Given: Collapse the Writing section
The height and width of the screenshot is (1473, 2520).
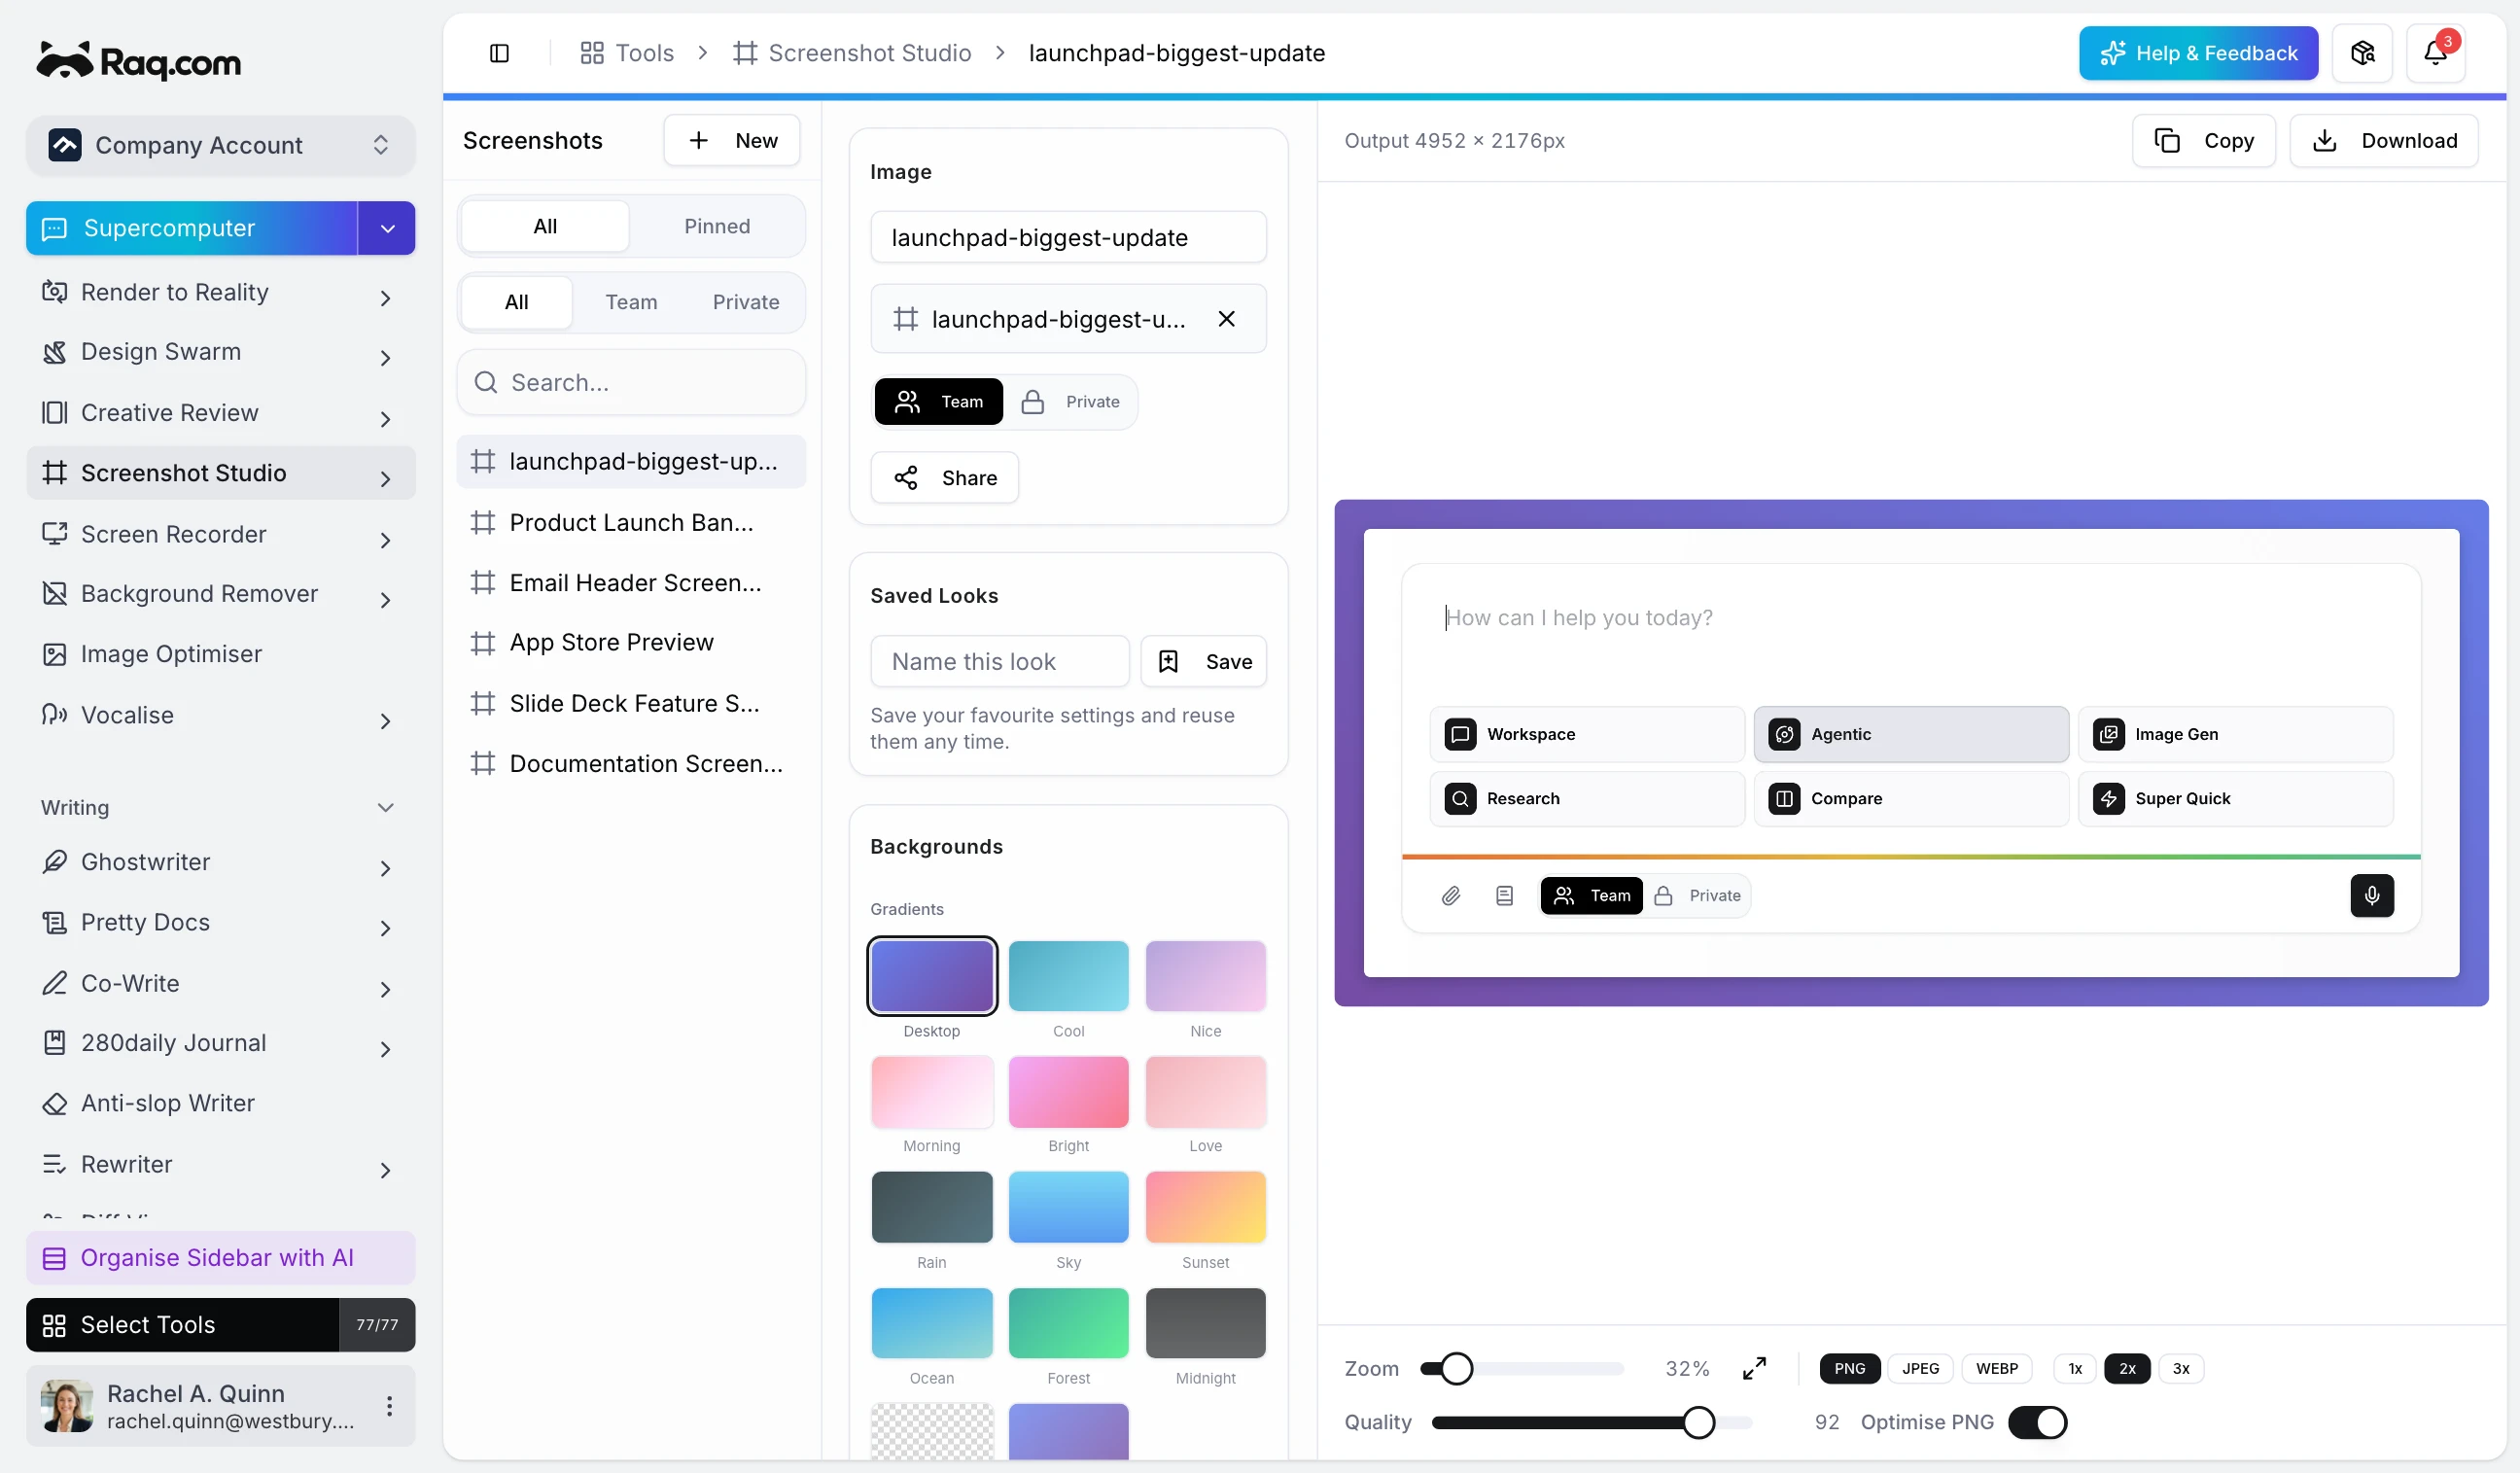Looking at the screenshot, I should click(x=385, y=807).
